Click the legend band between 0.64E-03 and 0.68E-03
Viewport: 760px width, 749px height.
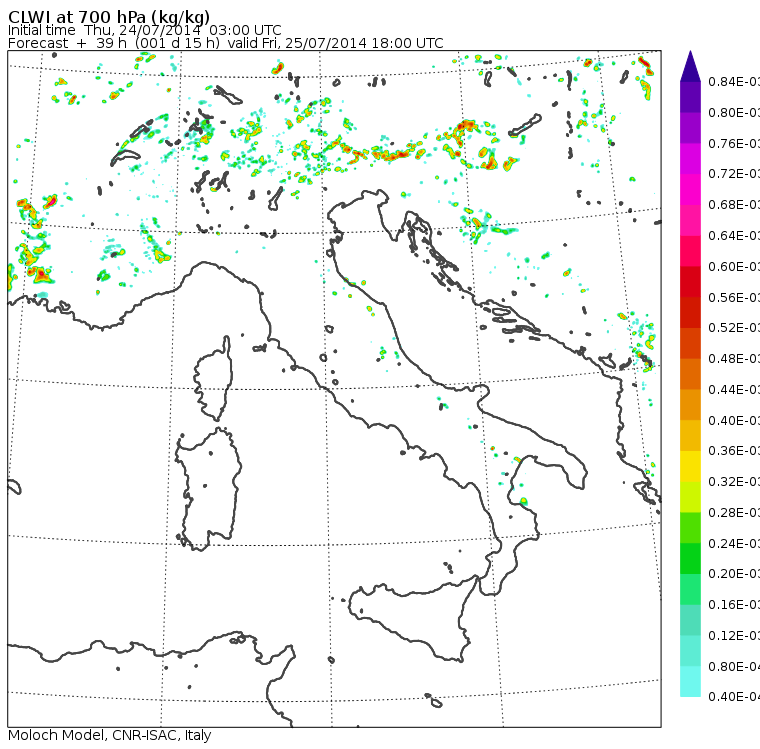(690, 220)
